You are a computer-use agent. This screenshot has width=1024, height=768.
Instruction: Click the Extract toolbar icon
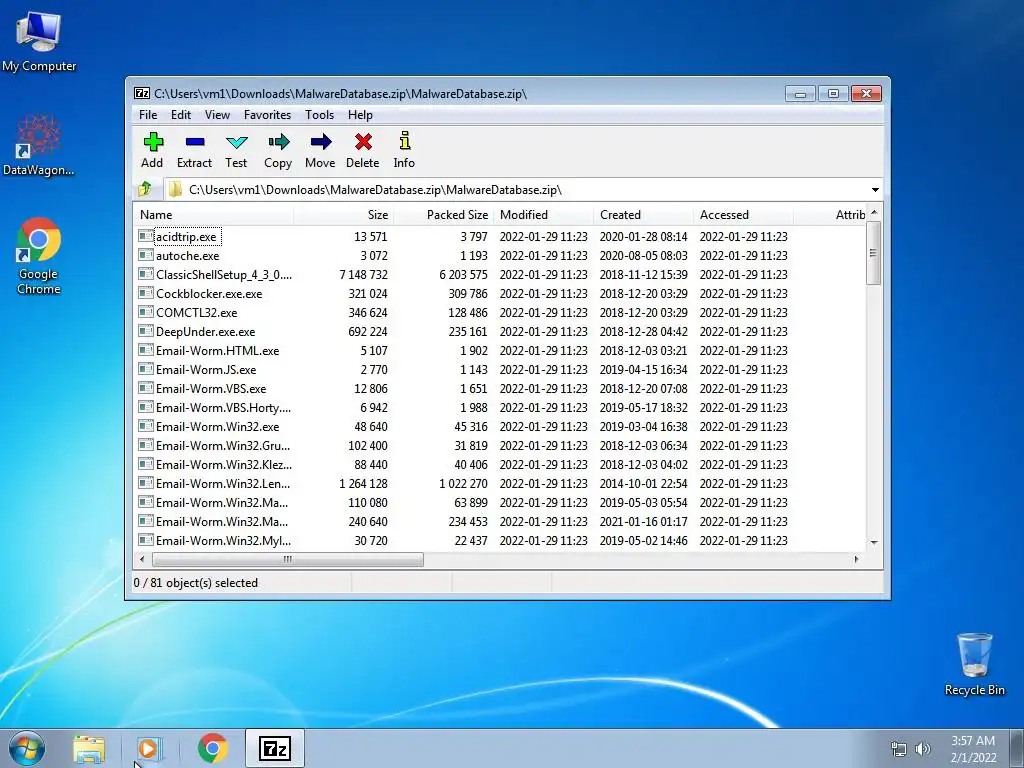[x=195, y=142]
